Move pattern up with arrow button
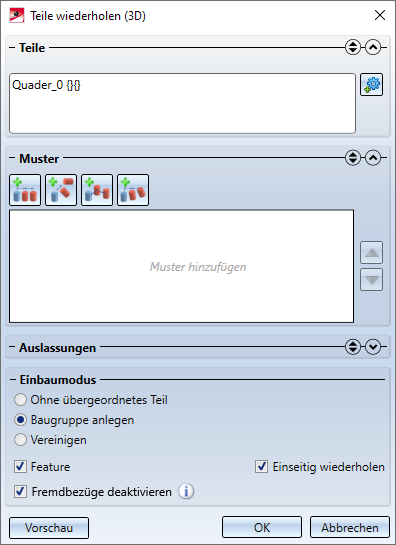Image resolution: width=396 pixels, height=545 pixels. (x=372, y=253)
